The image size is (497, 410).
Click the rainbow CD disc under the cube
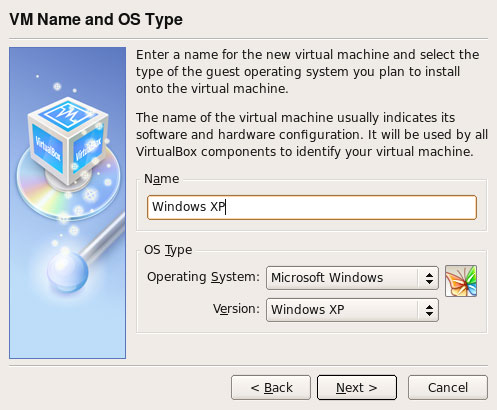68,185
